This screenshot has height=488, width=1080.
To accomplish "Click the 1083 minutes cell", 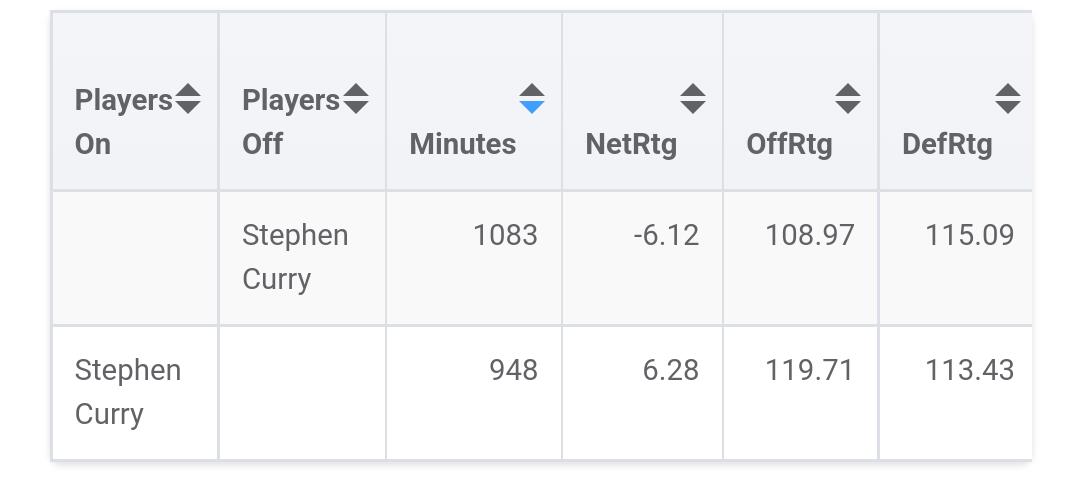I will 505,236.
